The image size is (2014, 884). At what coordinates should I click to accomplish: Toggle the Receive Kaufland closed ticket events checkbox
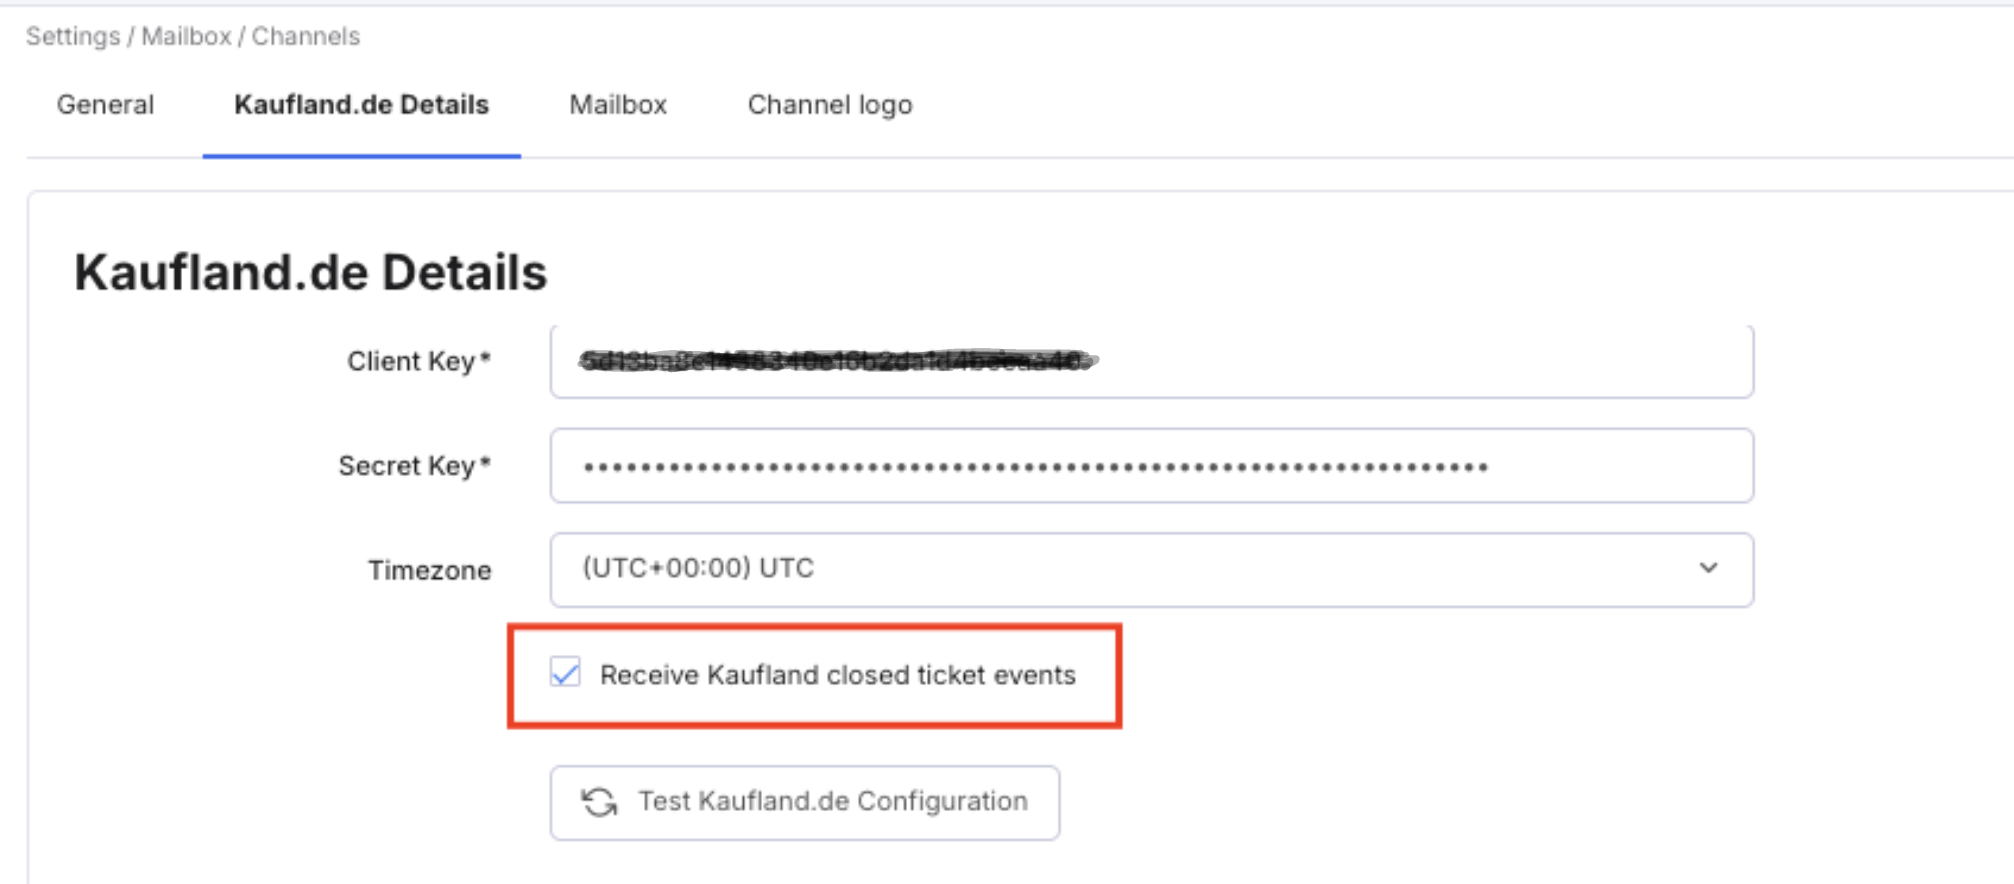pyautogui.click(x=565, y=673)
